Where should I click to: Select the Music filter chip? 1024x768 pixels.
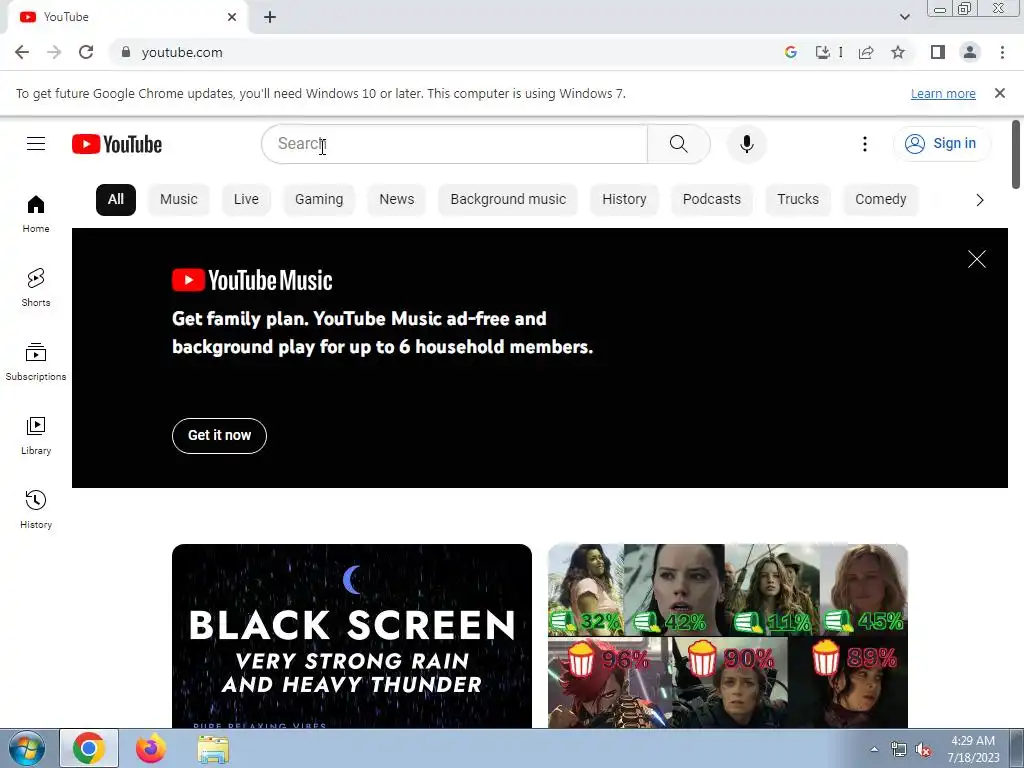pyautogui.click(x=178, y=199)
